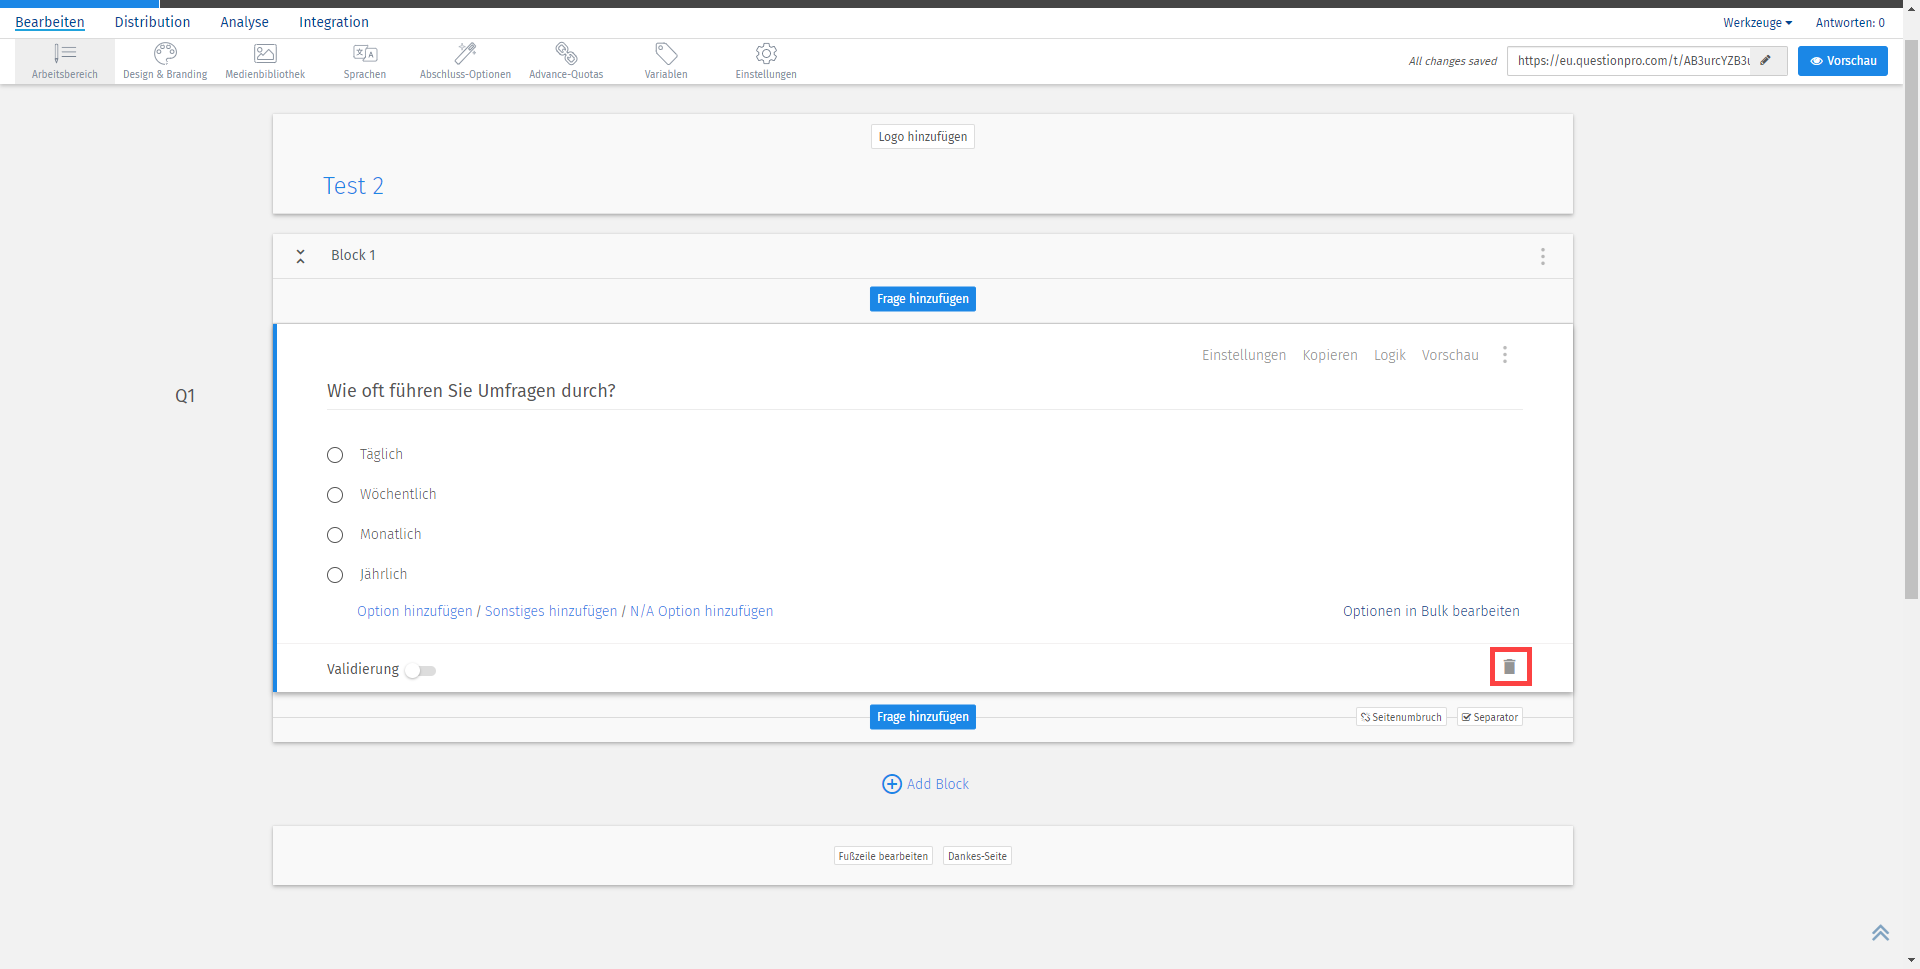Open the Werkzeuge dropdown
The width and height of the screenshot is (1920, 969).
[x=1757, y=22]
